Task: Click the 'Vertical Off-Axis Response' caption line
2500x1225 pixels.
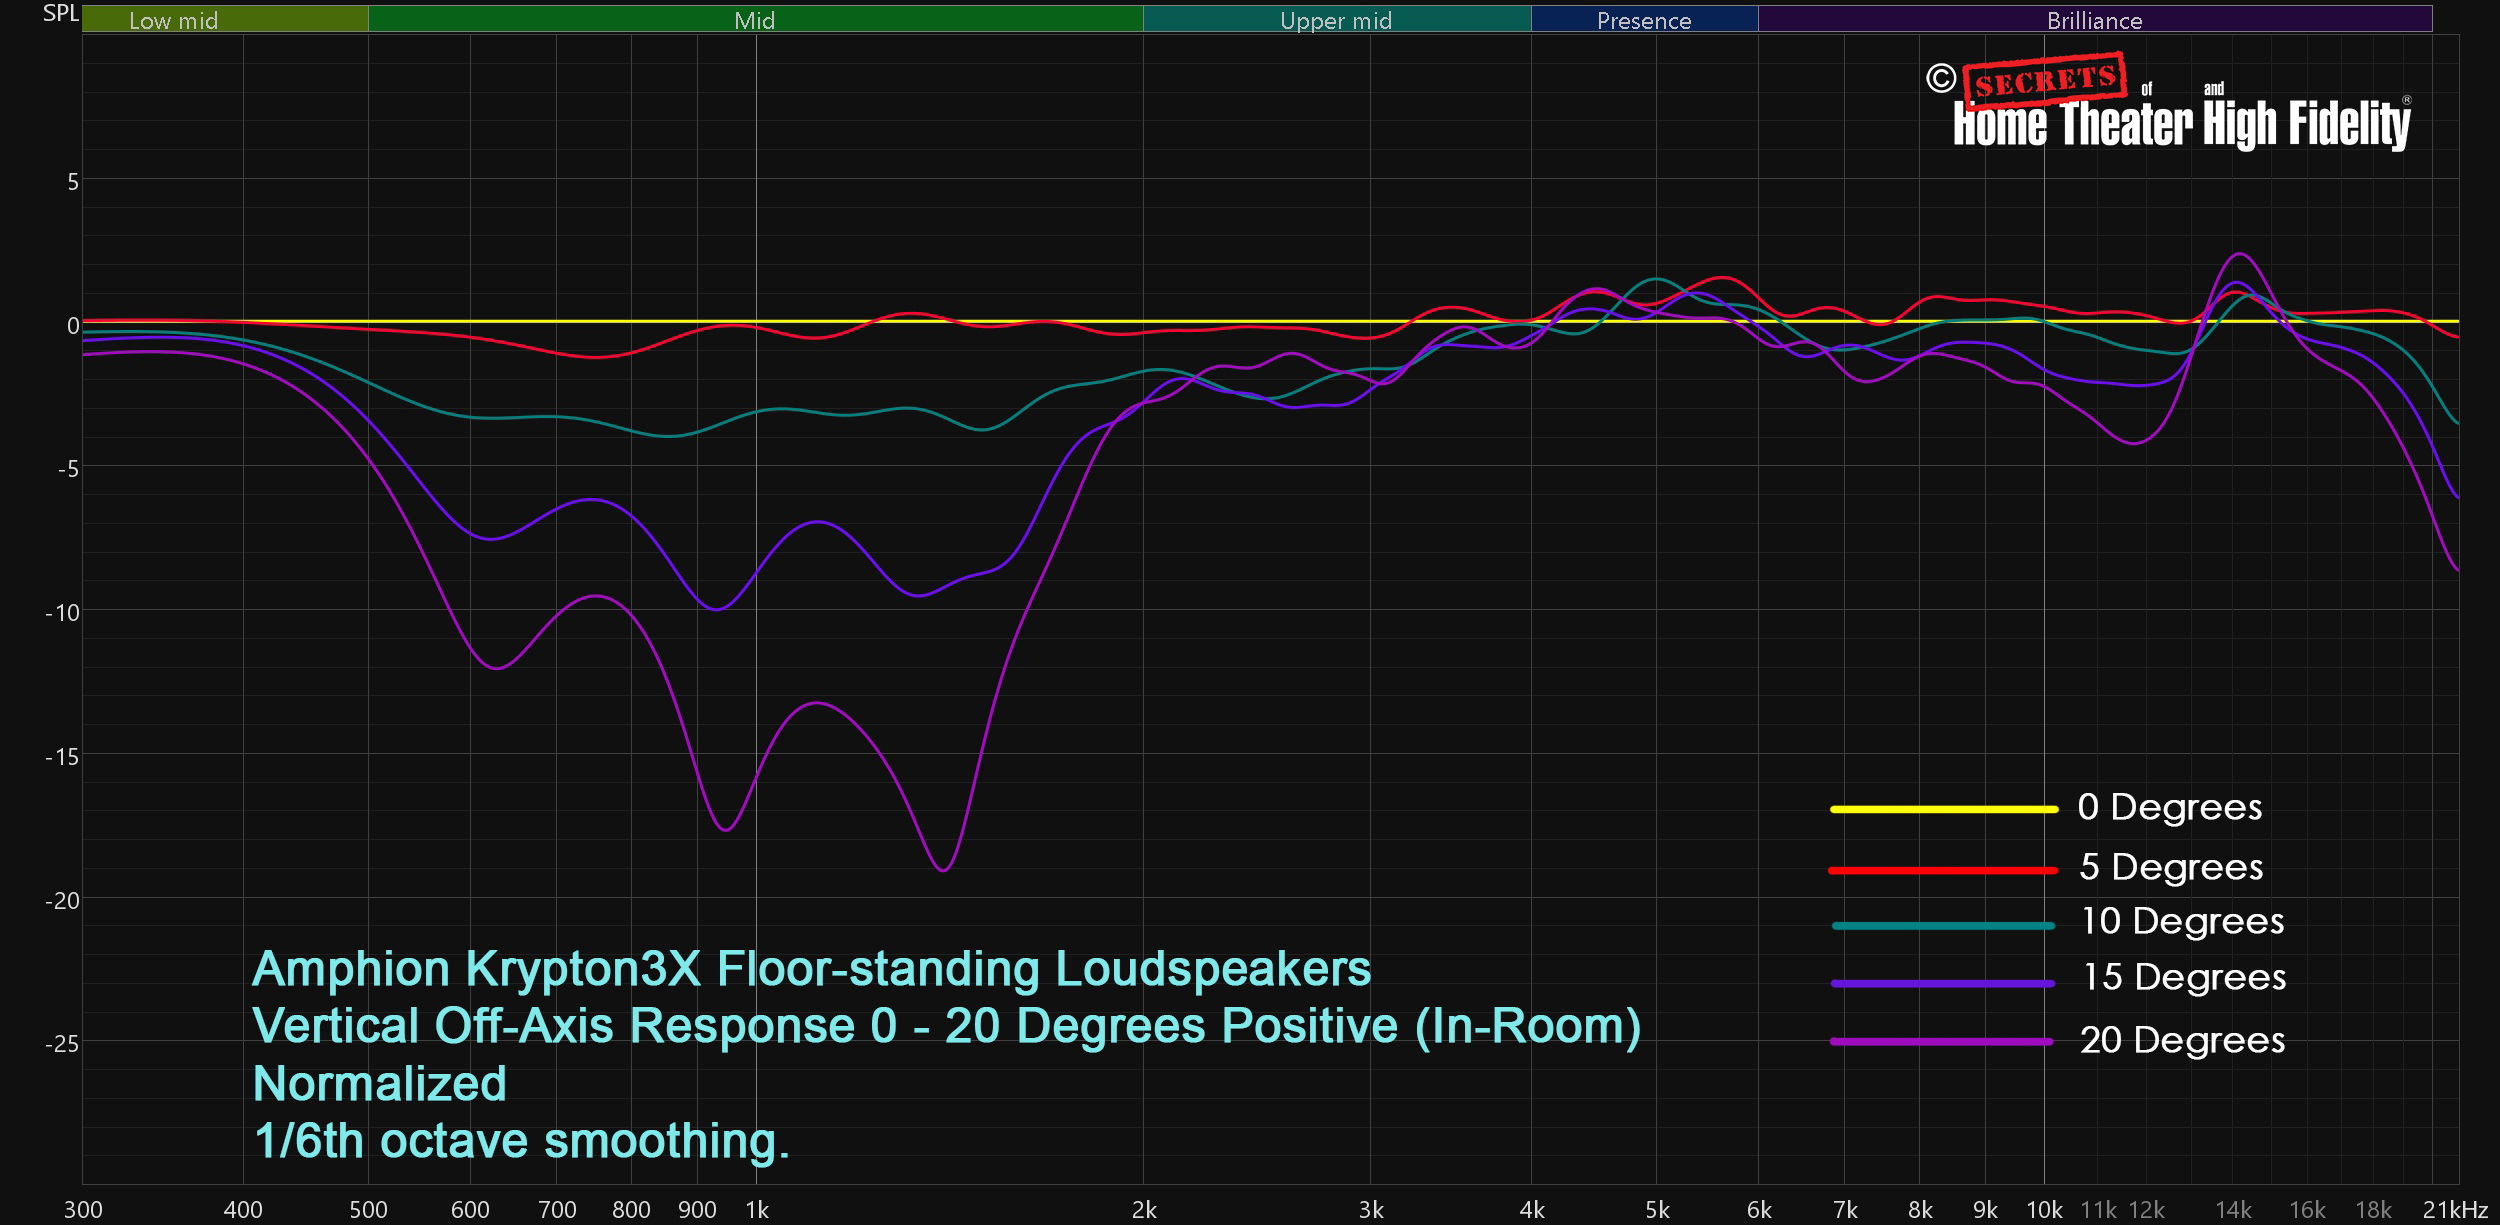Action: coord(947,1027)
